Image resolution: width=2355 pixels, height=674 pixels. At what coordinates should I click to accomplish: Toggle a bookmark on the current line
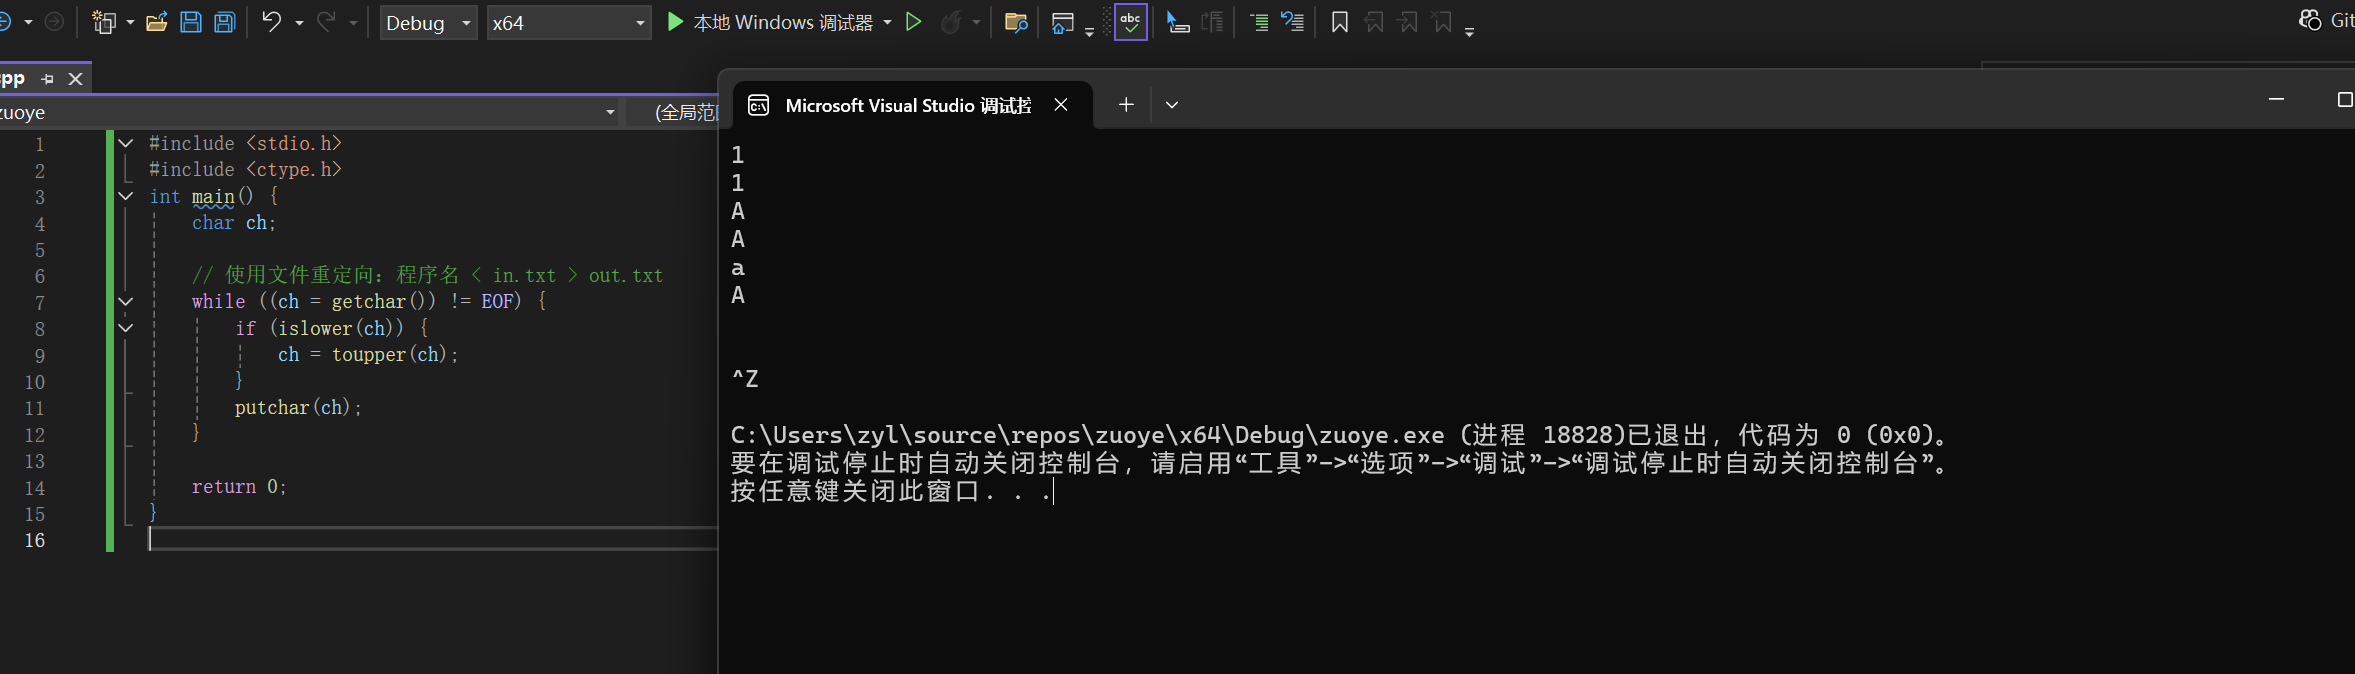pyautogui.click(x=1340, y=22)
